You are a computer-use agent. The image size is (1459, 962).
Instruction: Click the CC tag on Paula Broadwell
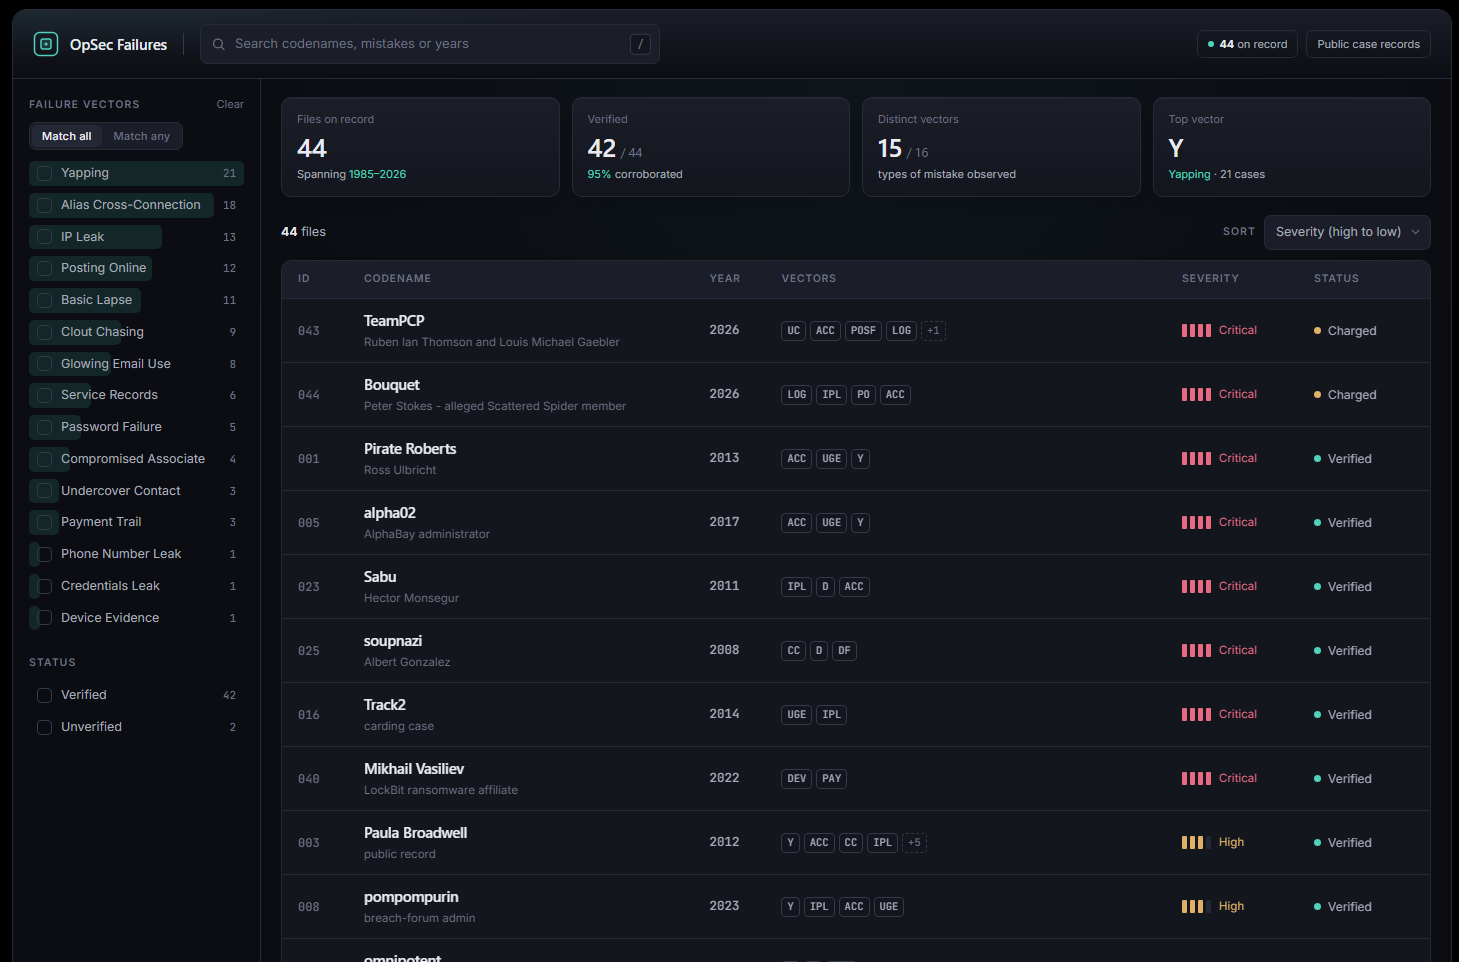coord(850,843)
